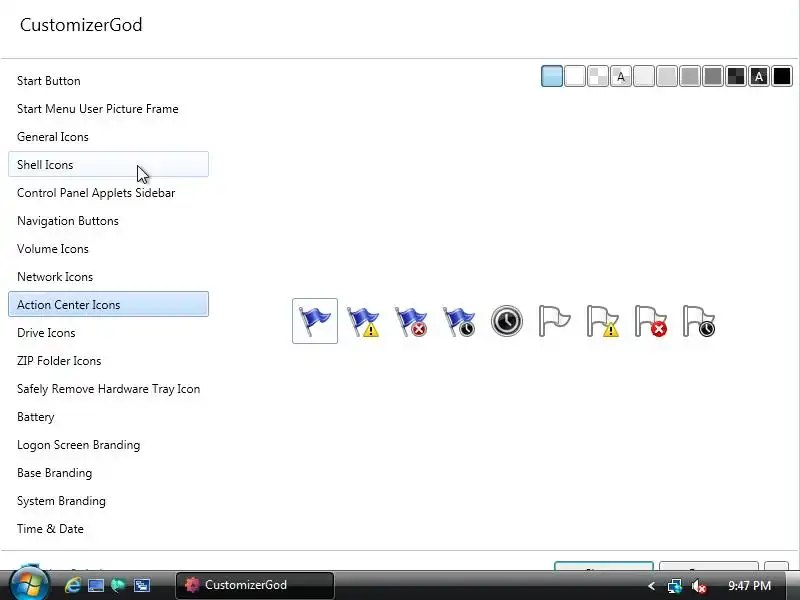Click Show Desktop quick launch icon
800x600 pixels.
pos(95,585)
